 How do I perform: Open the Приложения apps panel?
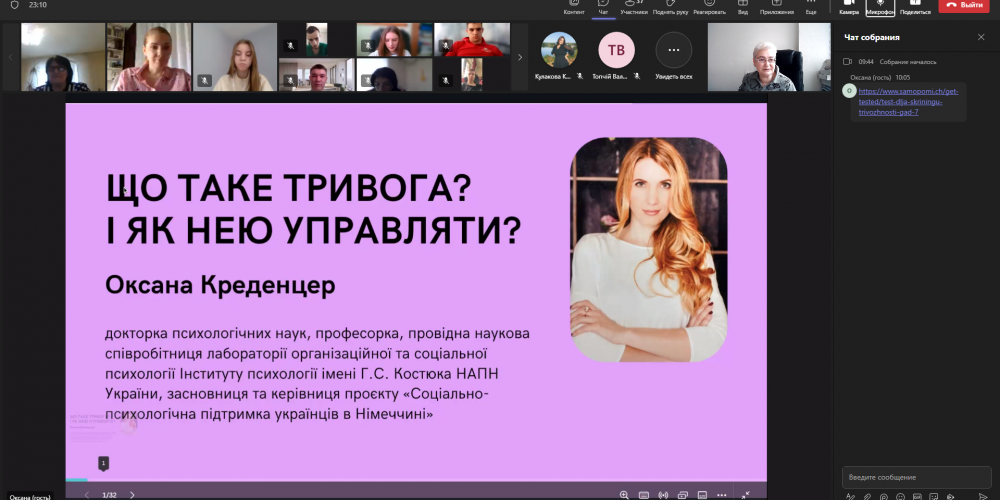777,5
